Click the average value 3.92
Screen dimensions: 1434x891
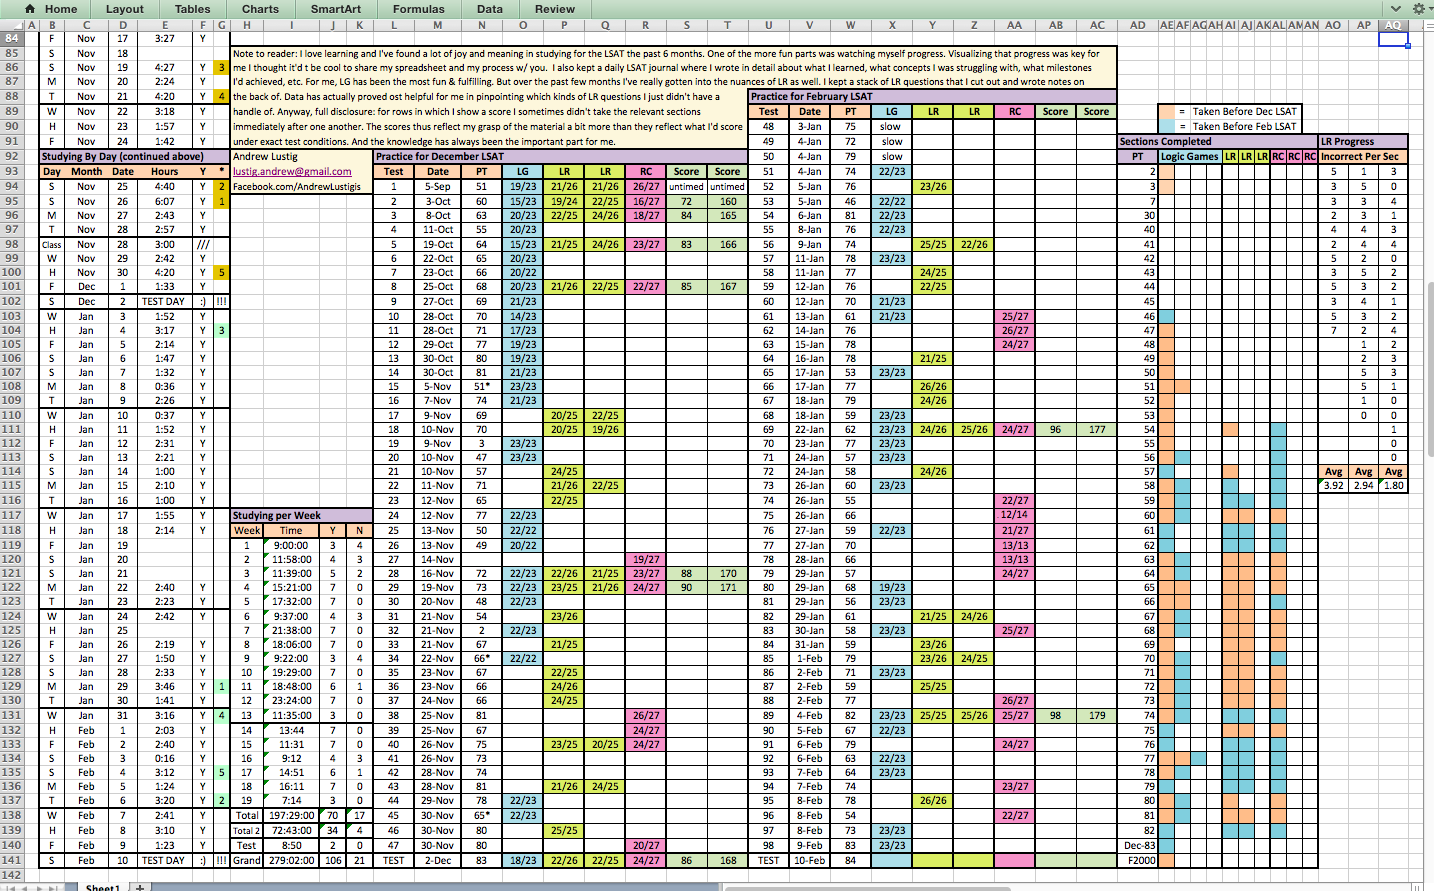1333,485
